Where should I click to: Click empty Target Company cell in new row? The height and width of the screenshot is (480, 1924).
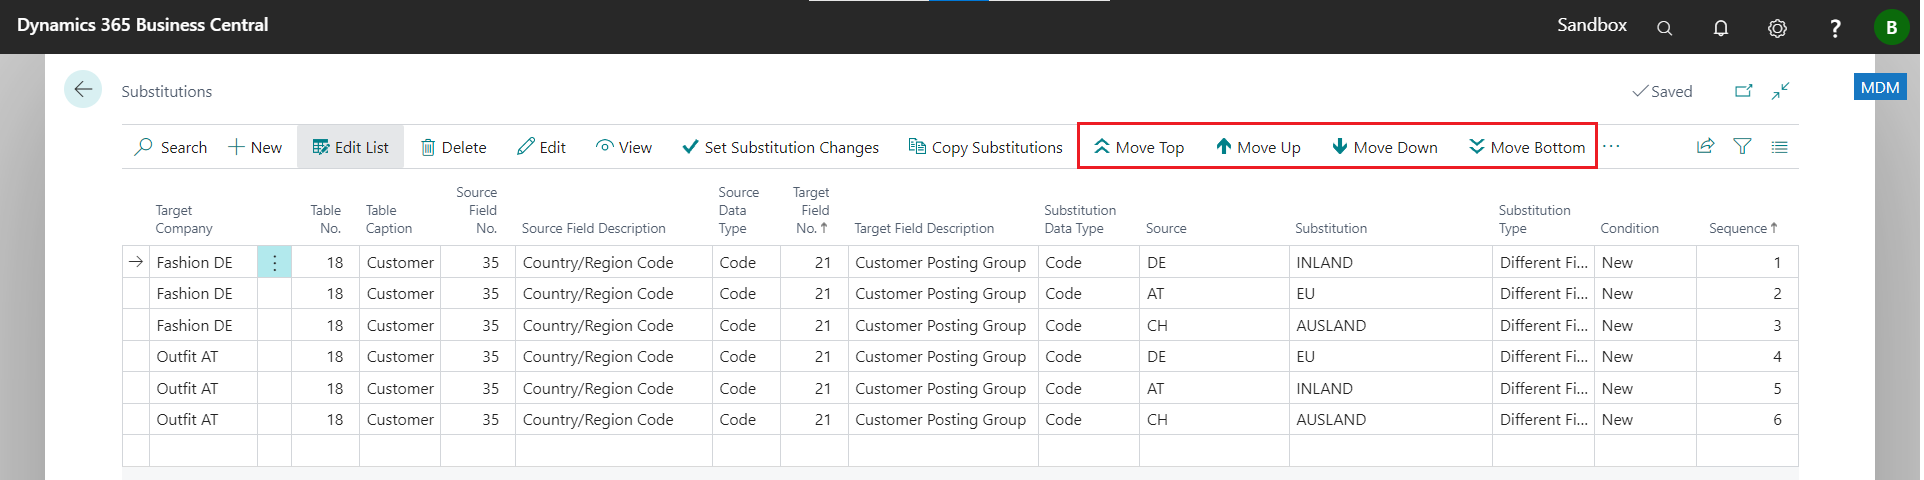[203, 450]
